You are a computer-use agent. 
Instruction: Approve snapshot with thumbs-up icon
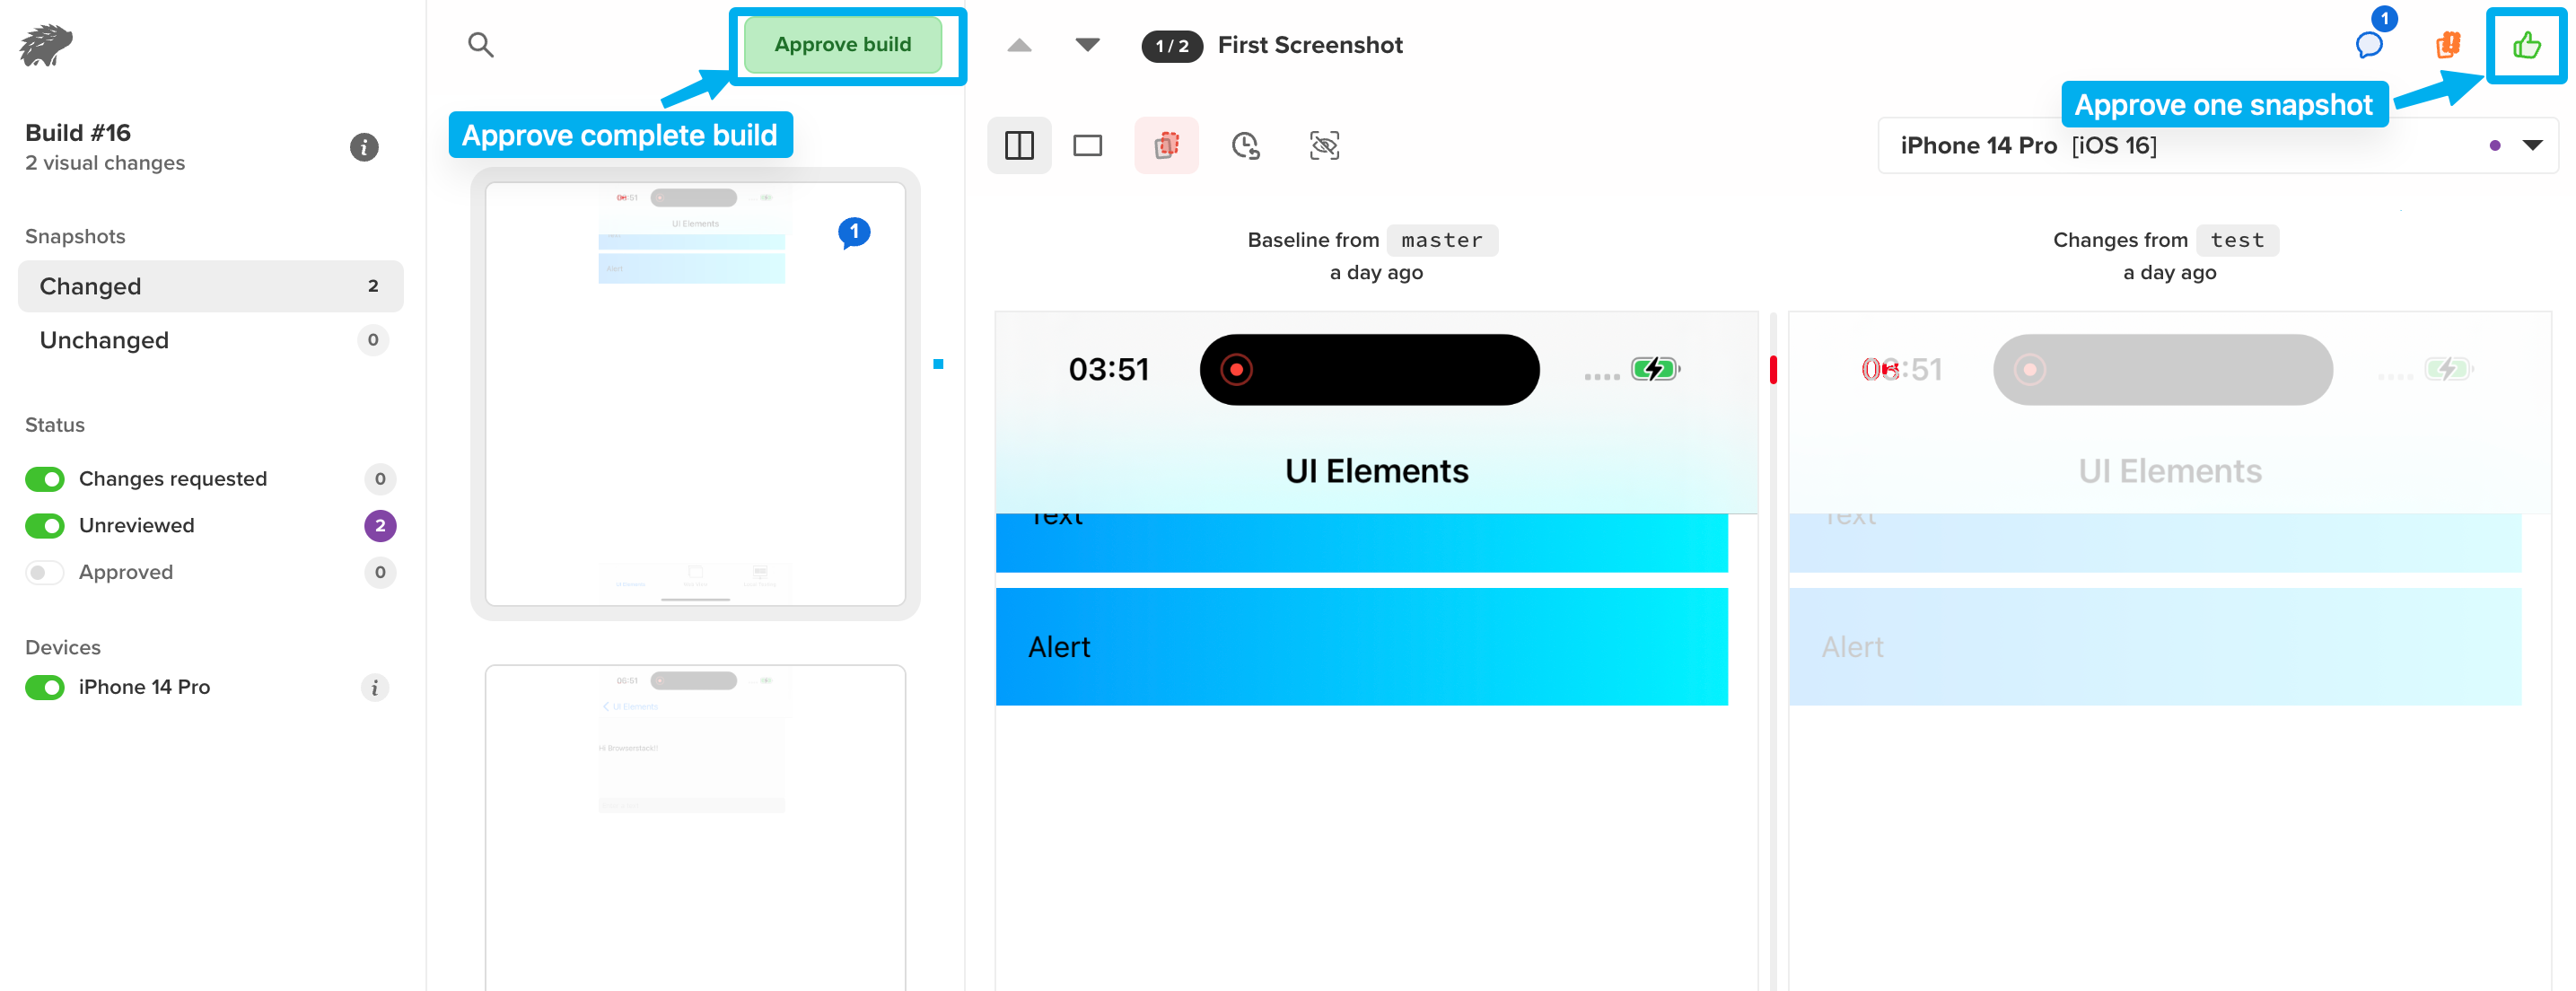point(2525,44)
